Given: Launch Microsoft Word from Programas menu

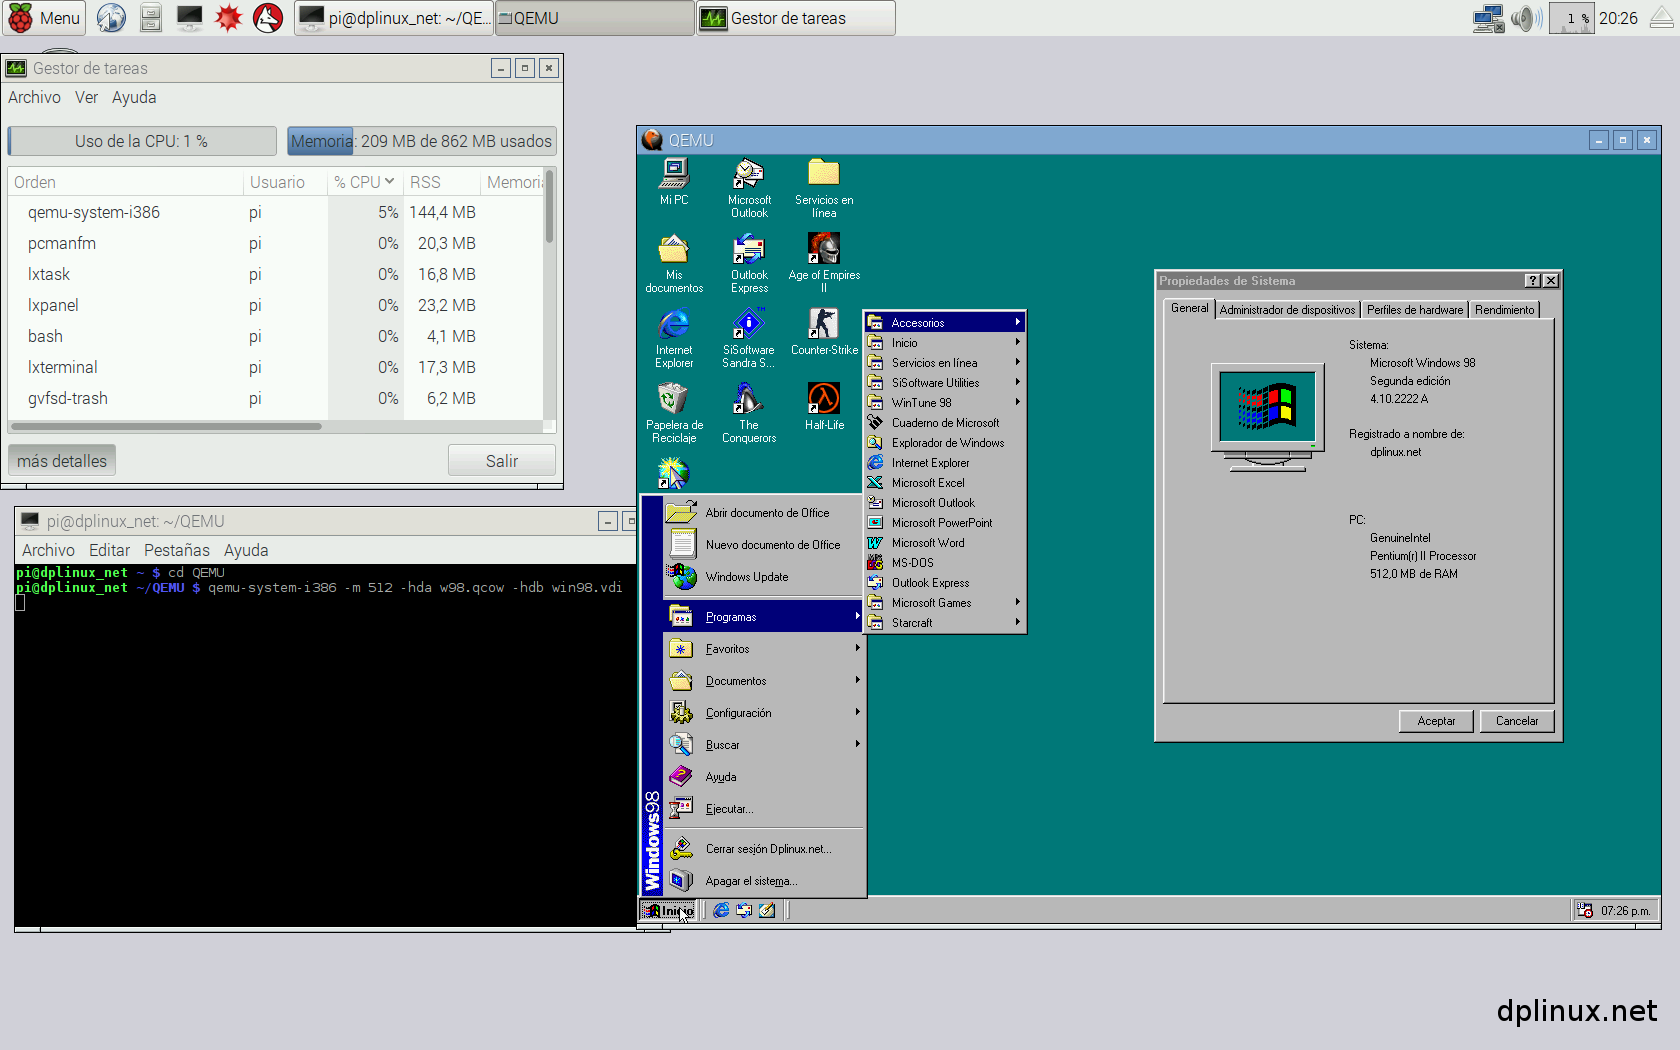Looking at the screenshot, I should pyautogui.click(x=945, y=542).
